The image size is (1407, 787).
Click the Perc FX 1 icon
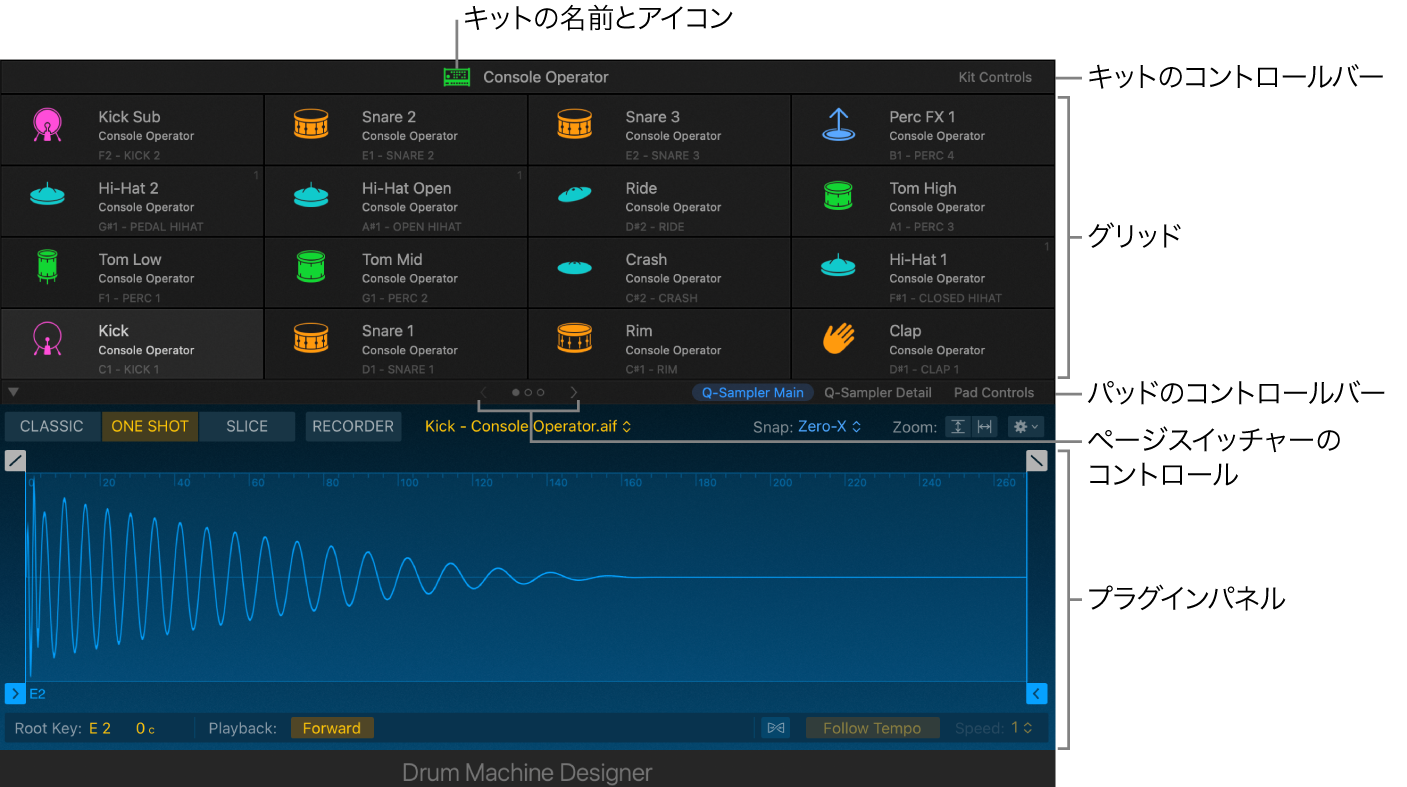point(837,123)
